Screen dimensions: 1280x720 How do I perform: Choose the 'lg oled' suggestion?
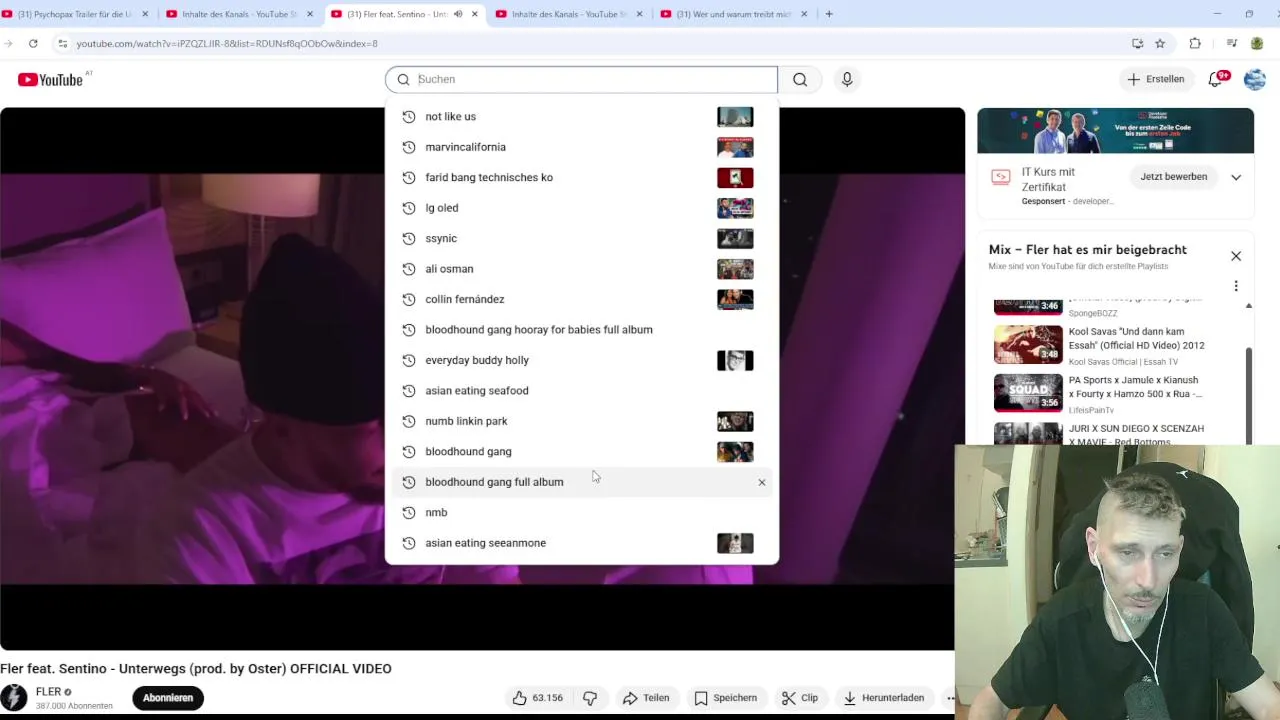[581, 208]
